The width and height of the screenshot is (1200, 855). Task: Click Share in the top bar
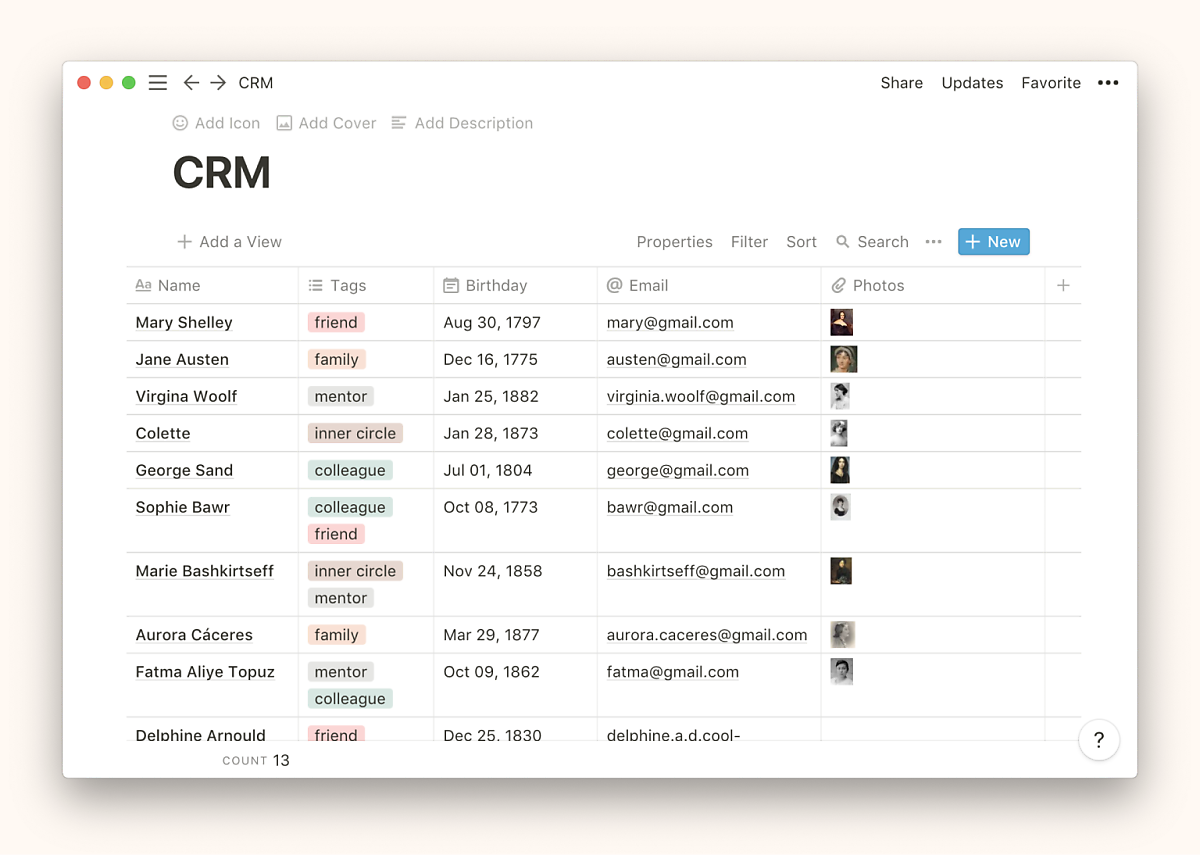coord(901,83)
